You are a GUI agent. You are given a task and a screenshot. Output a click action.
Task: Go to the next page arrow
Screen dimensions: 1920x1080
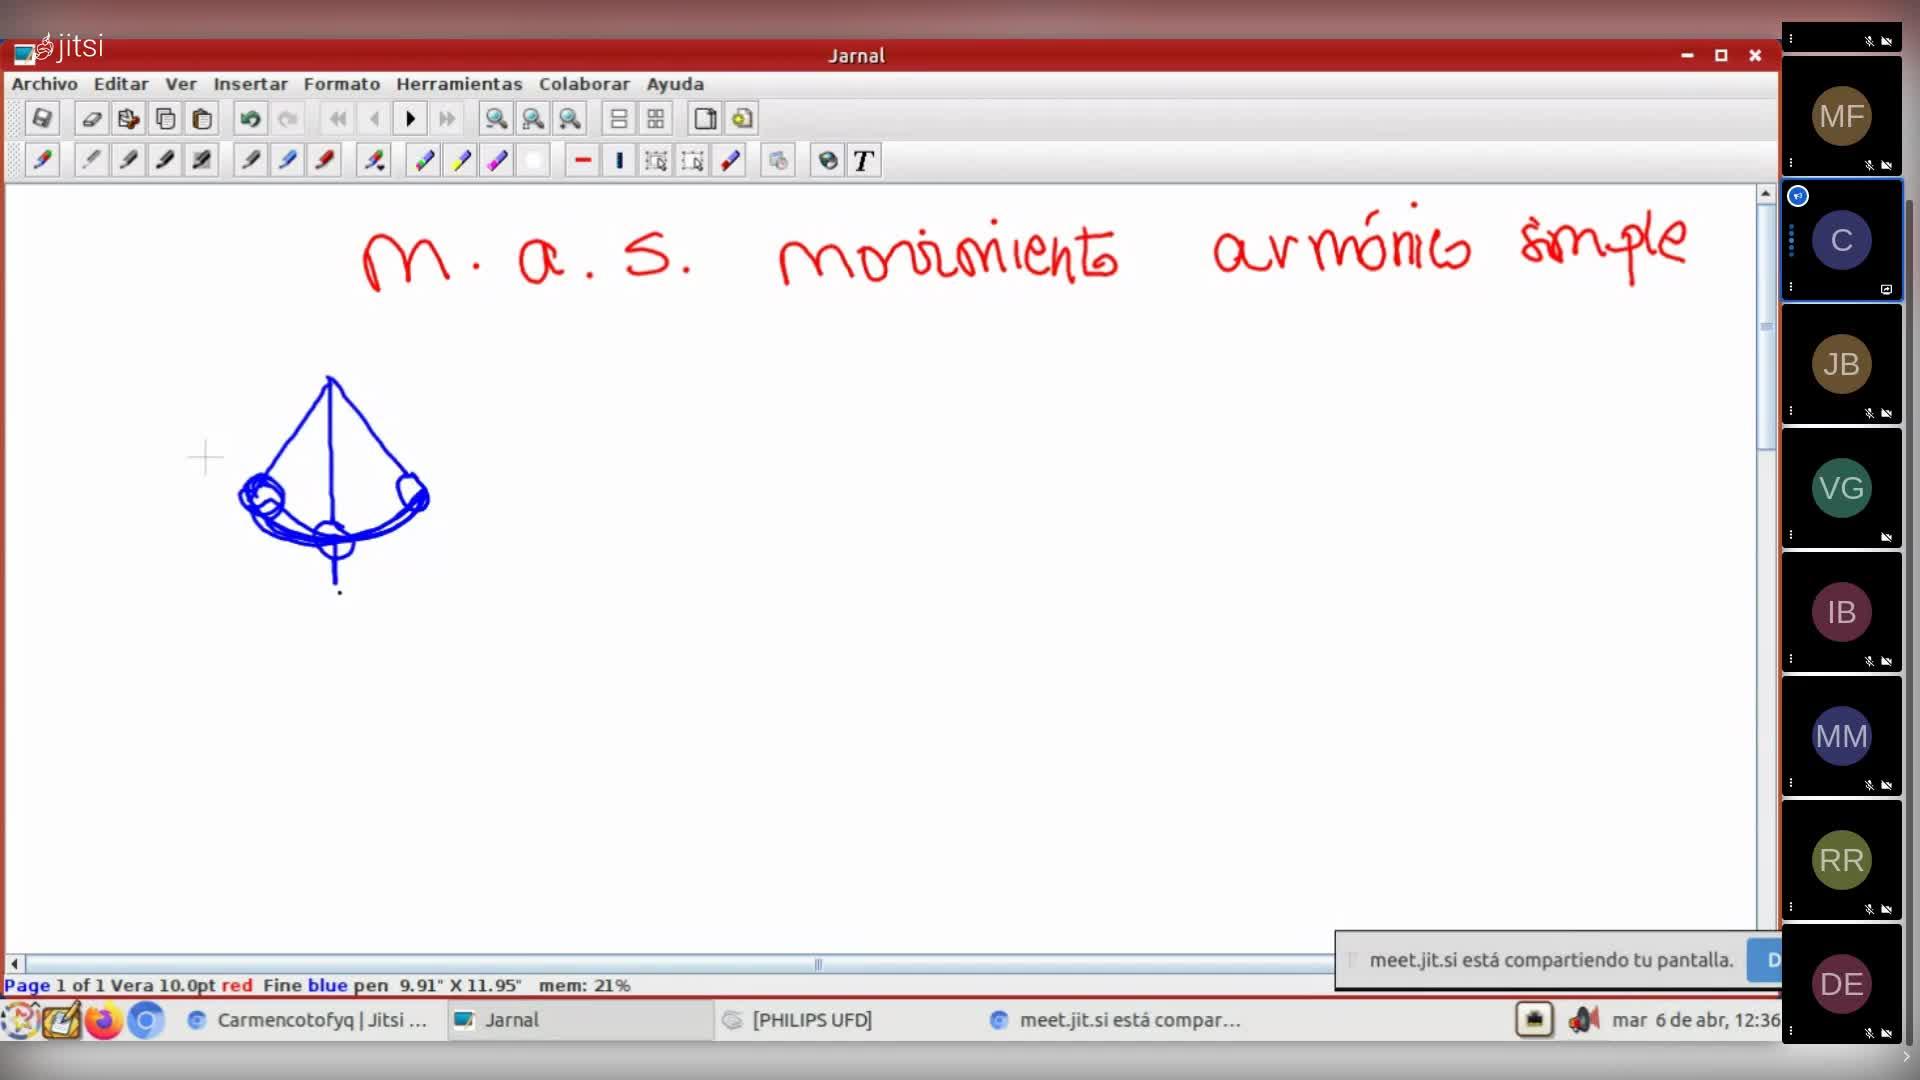tap(410, 119)
